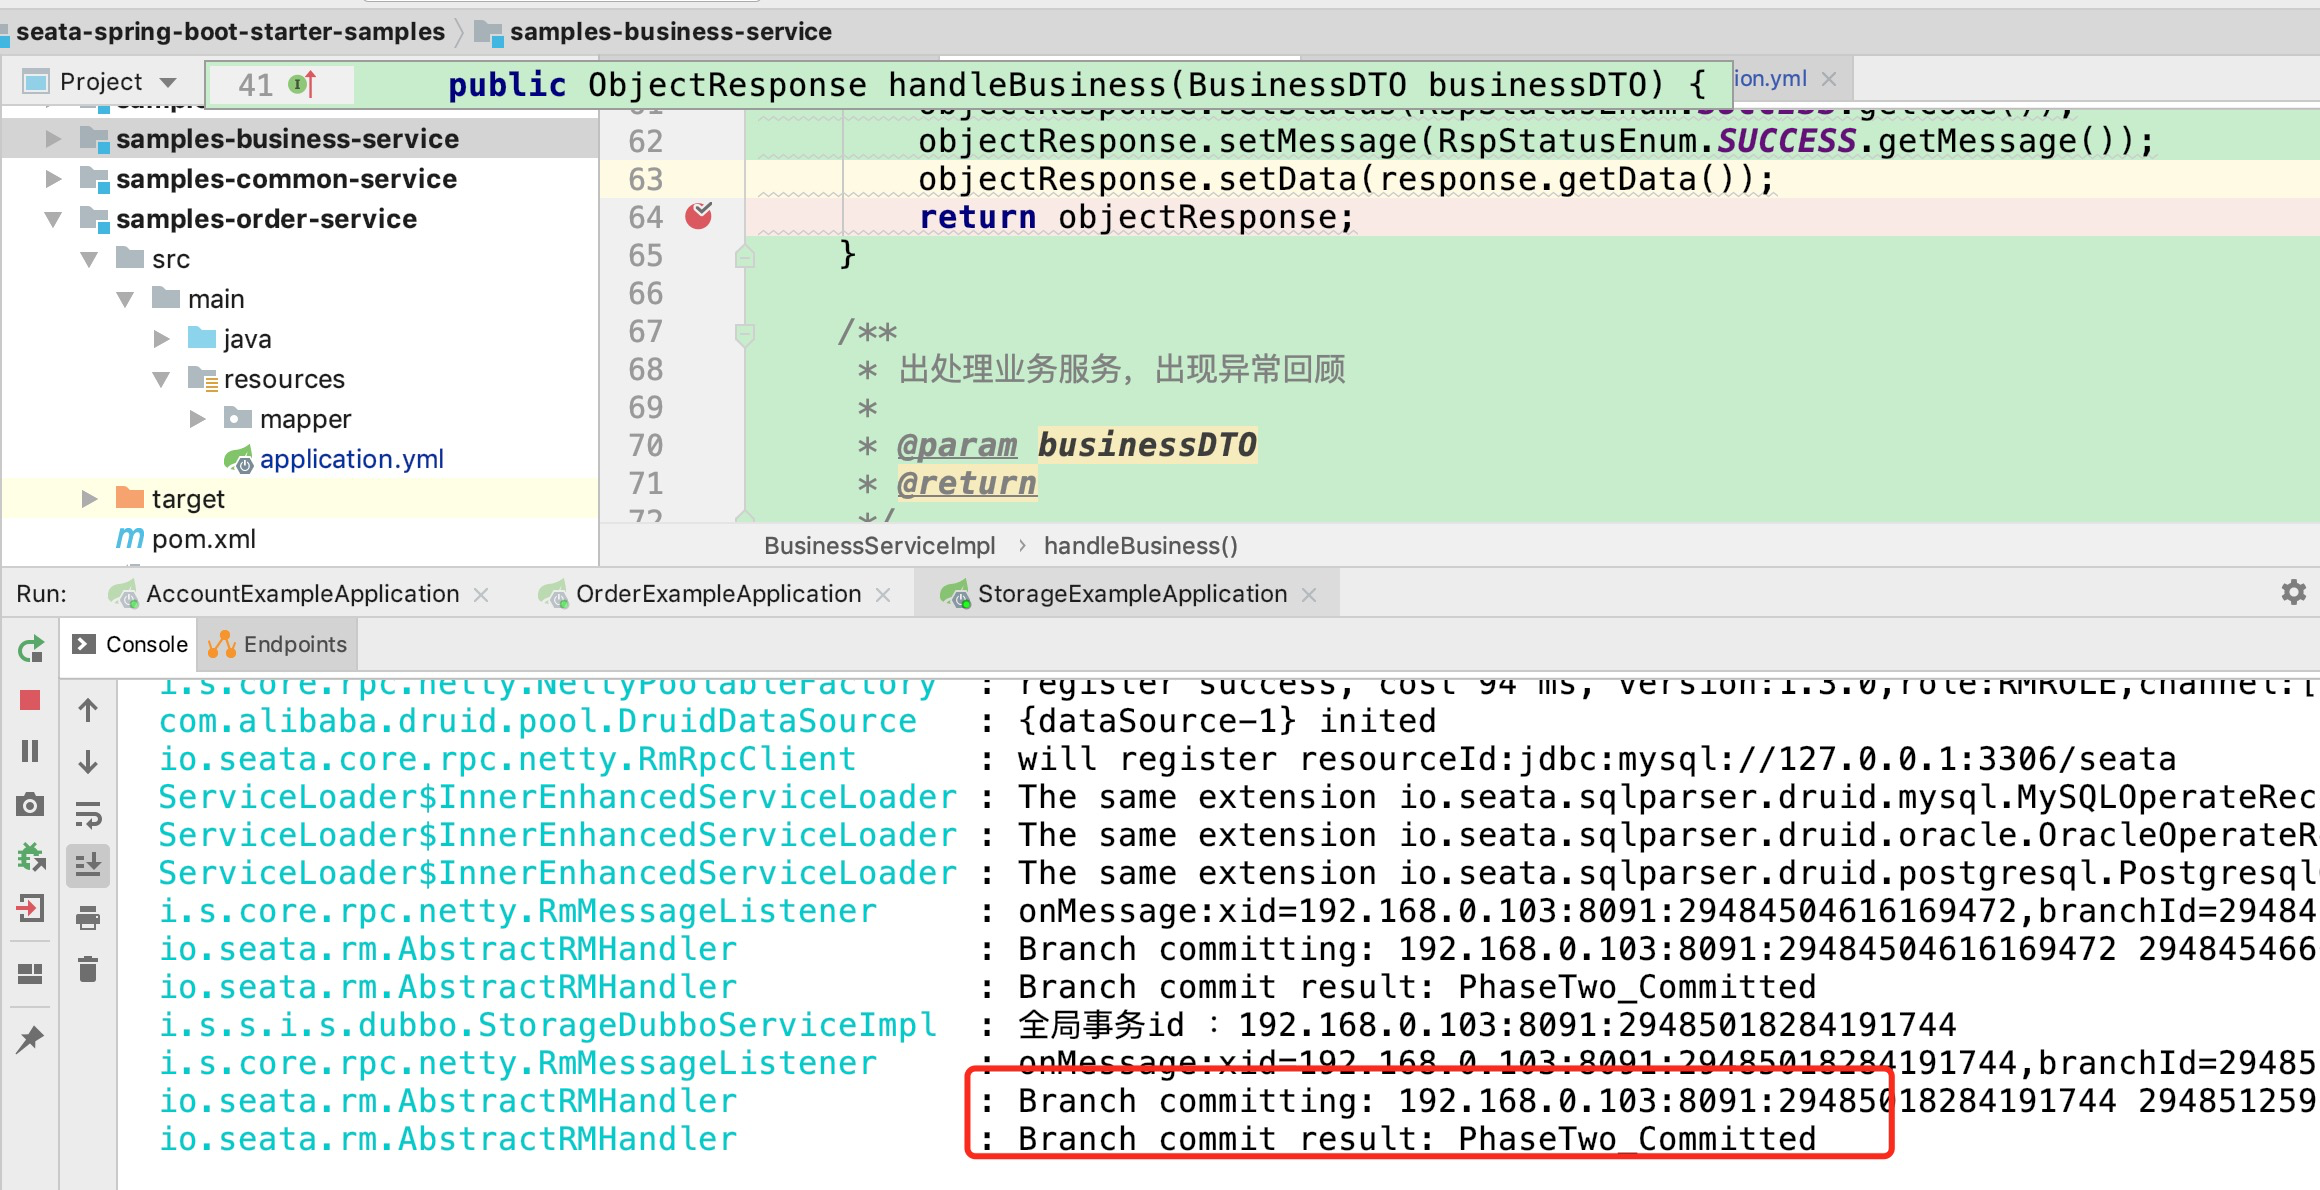Click handleBusiness() in the breadcrumb bar
Screen dimensions: 2320x1190
pos(1140,546)
